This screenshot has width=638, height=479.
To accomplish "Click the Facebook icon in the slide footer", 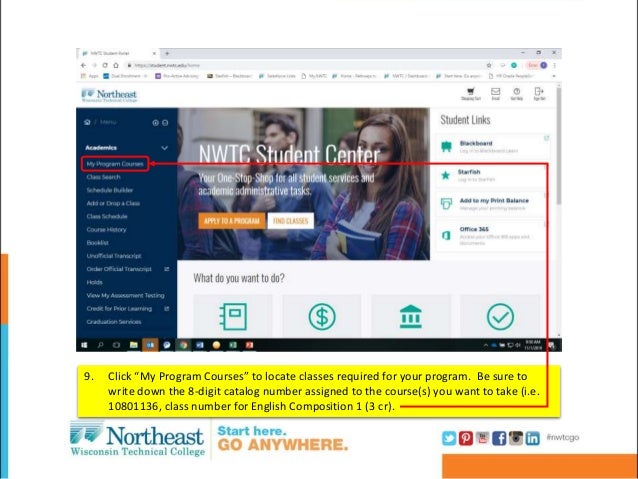I will pyautogui.click(x=499, y=438).
